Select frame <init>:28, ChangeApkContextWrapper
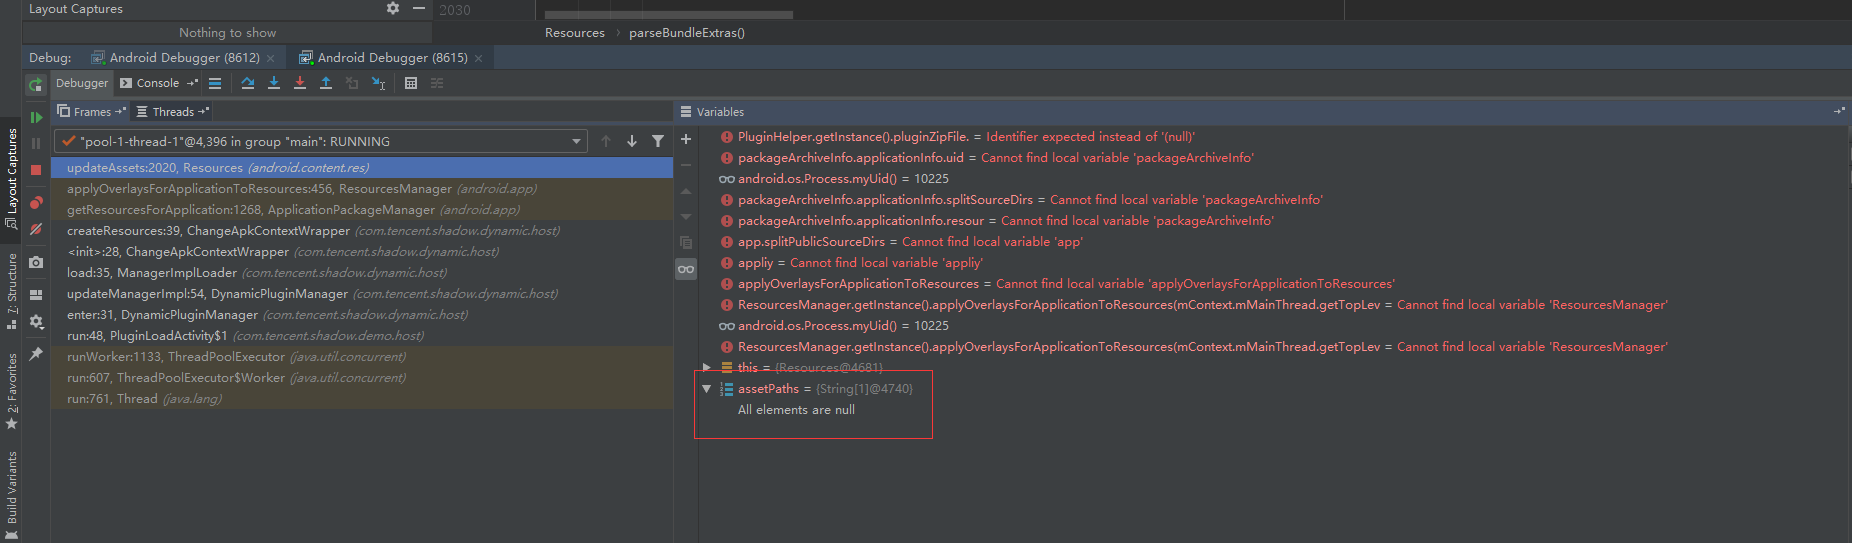This screenshot has width=1852, height=543. pos(362,251)
